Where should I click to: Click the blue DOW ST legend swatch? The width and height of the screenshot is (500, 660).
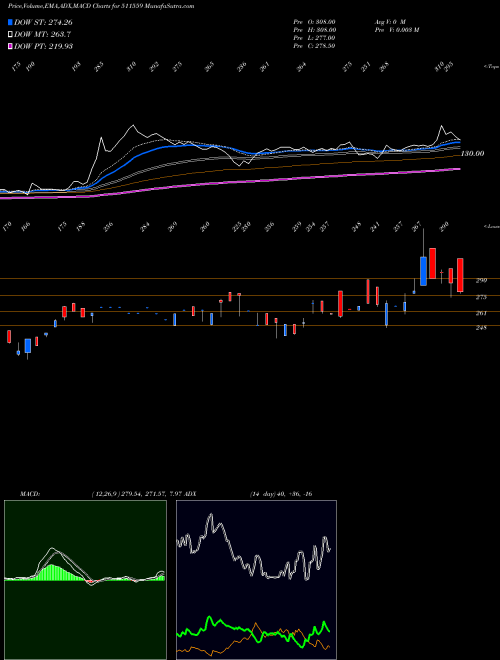point(10,22)
